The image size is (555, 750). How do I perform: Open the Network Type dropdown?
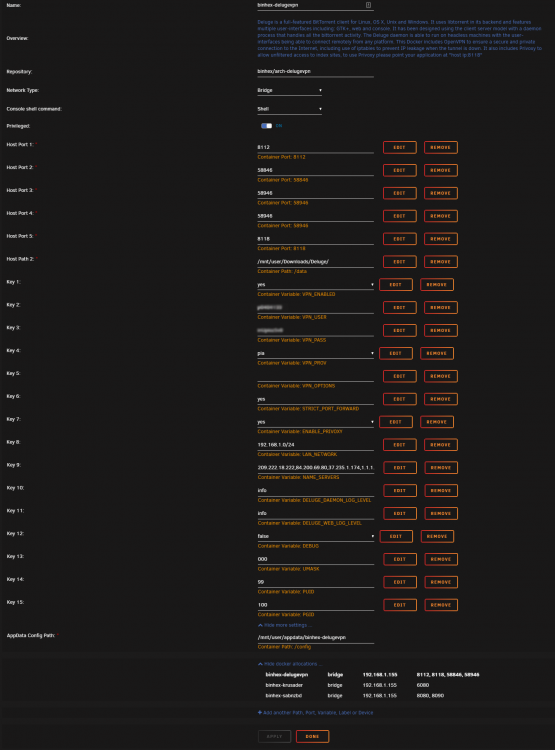tap(289, 90)
